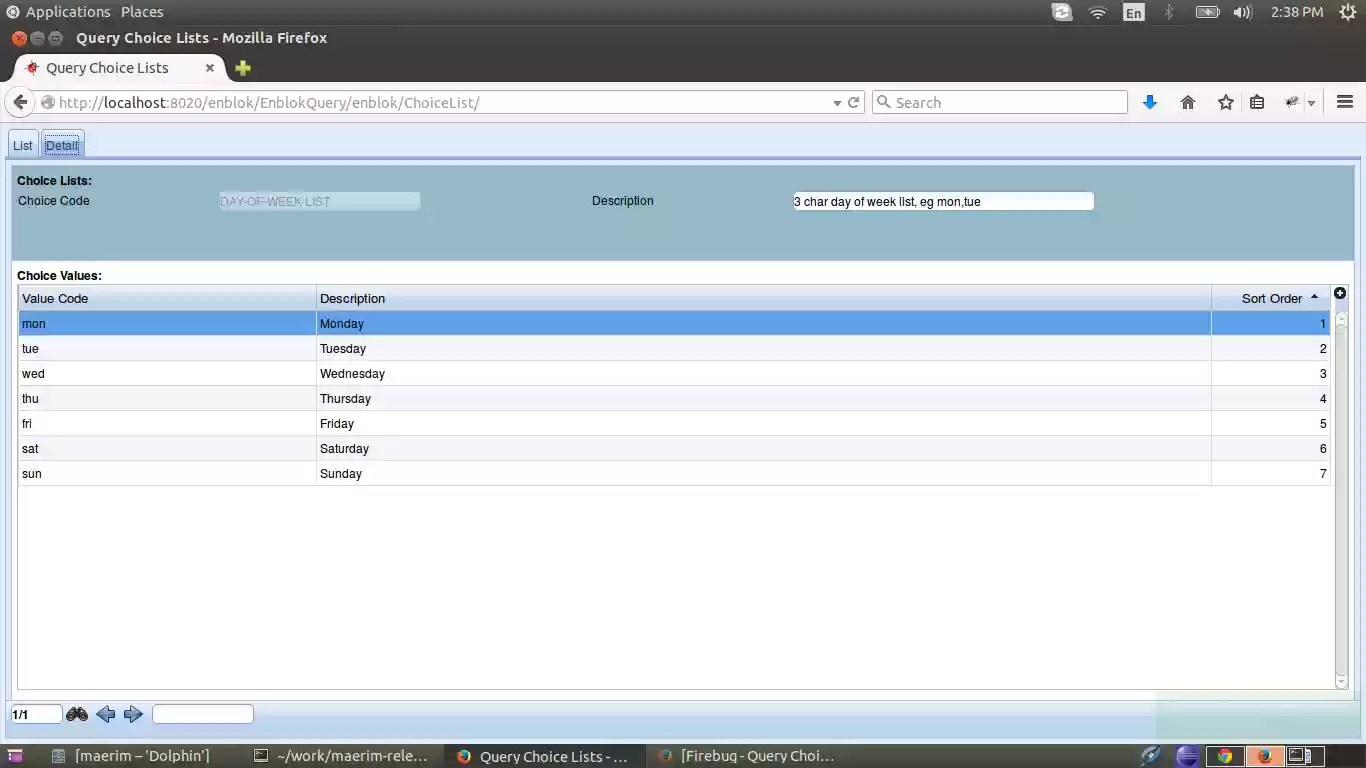The image size is (1366, 768).
Task: Click the binoculars search icon in pagination bar
Action: coord(76,713)
